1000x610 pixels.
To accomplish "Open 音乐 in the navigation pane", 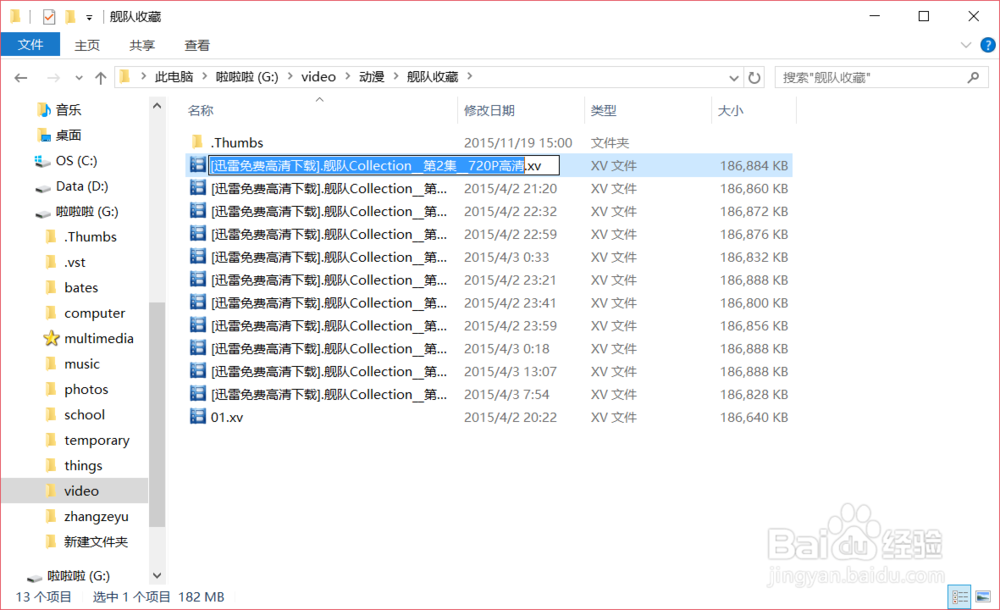I will tap(68, 110).
